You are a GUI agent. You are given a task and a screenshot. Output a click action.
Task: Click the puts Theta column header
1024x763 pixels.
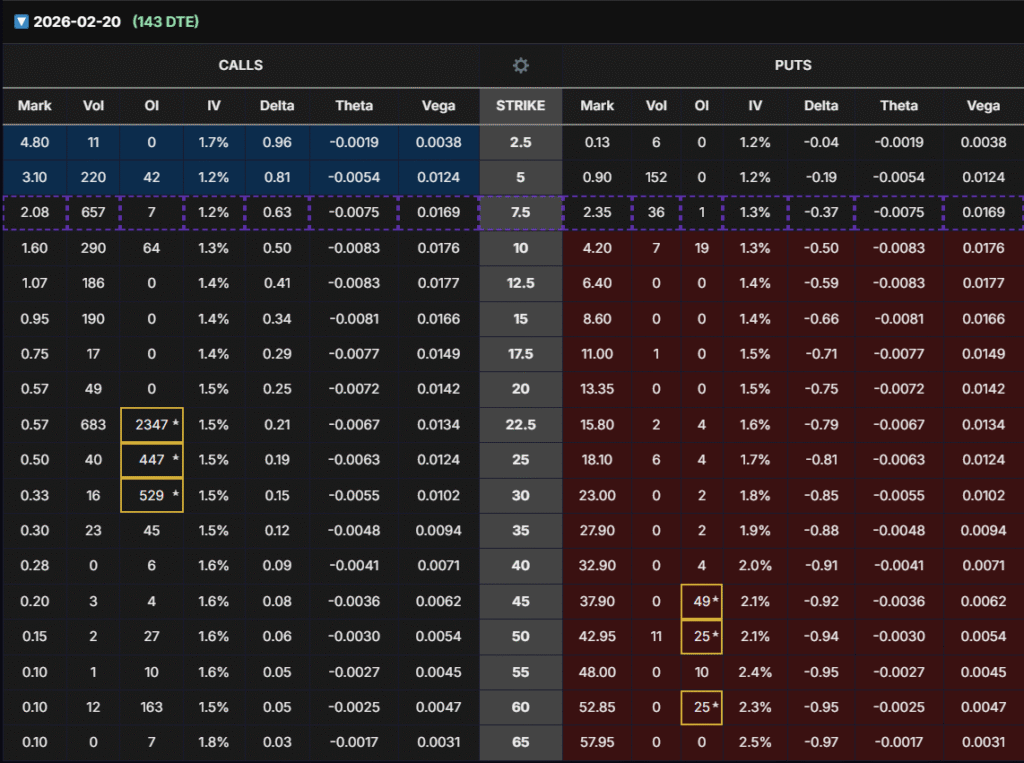[x=898, y=106]
